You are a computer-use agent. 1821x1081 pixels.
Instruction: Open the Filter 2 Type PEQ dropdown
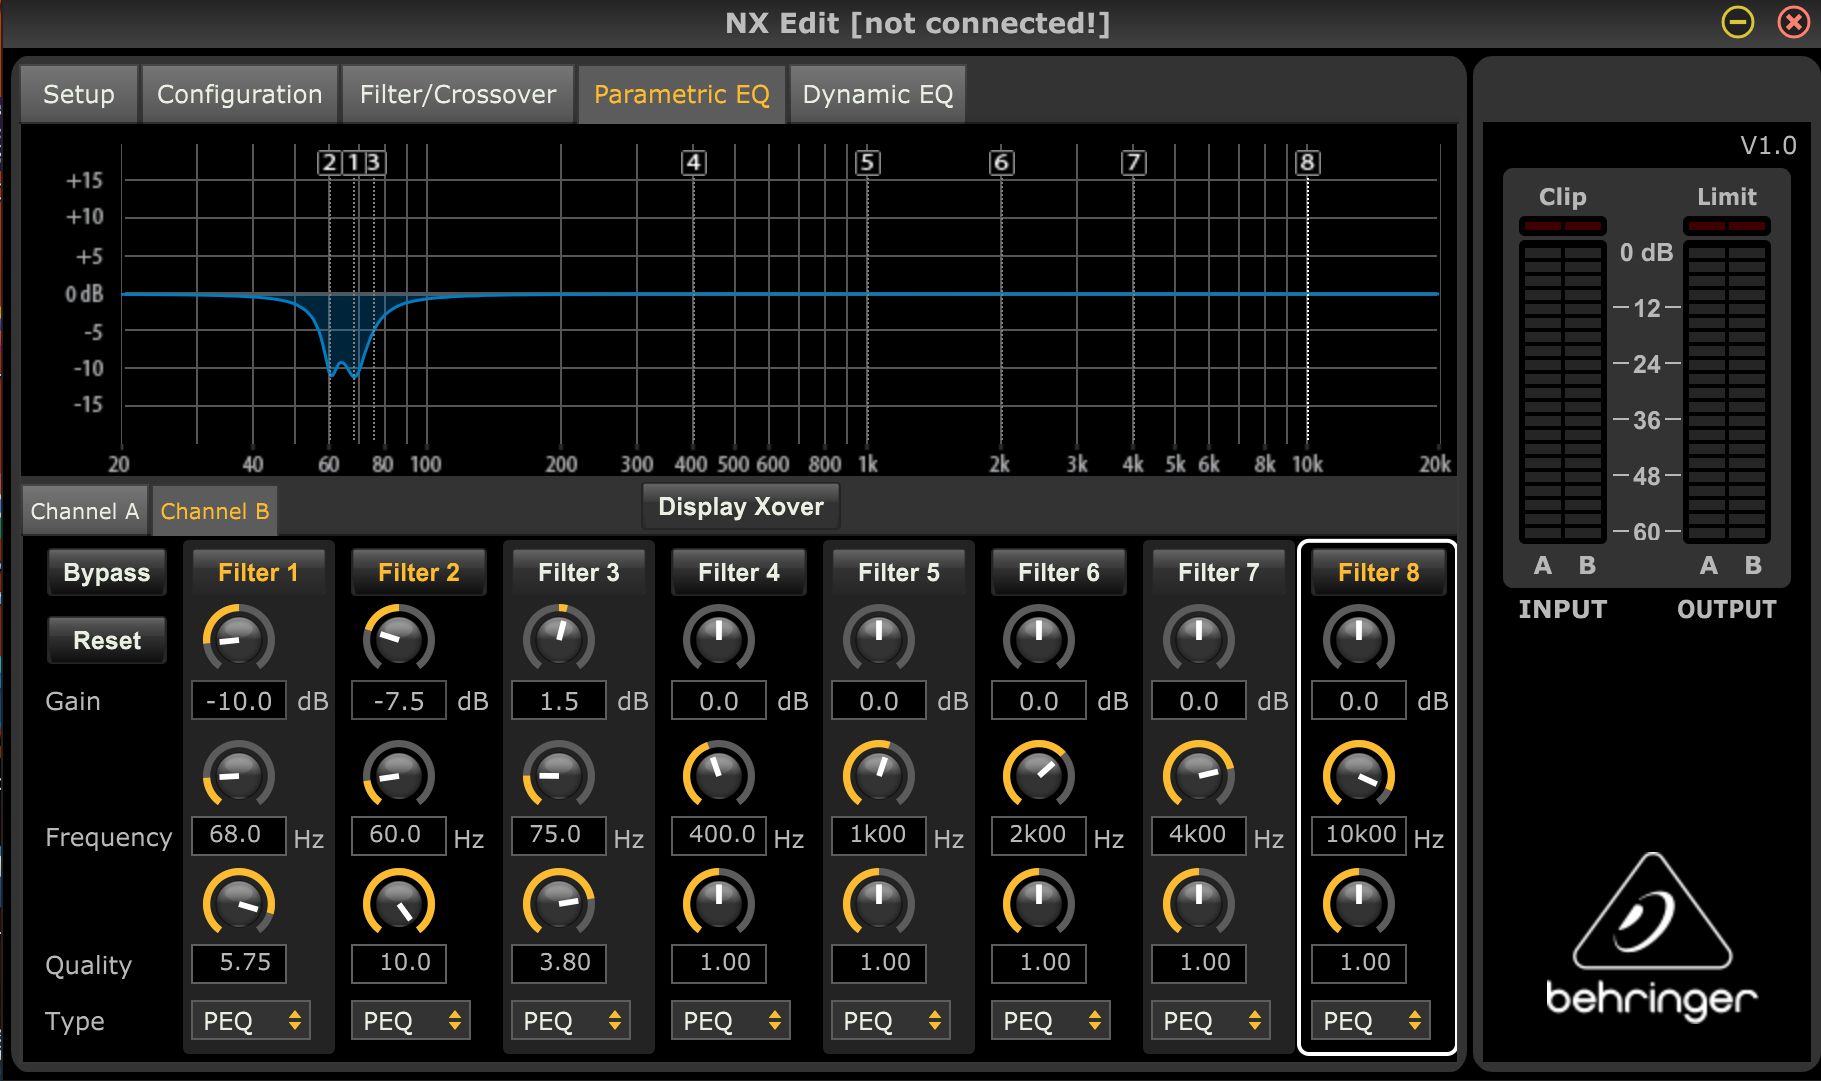tap(411, 1021)
